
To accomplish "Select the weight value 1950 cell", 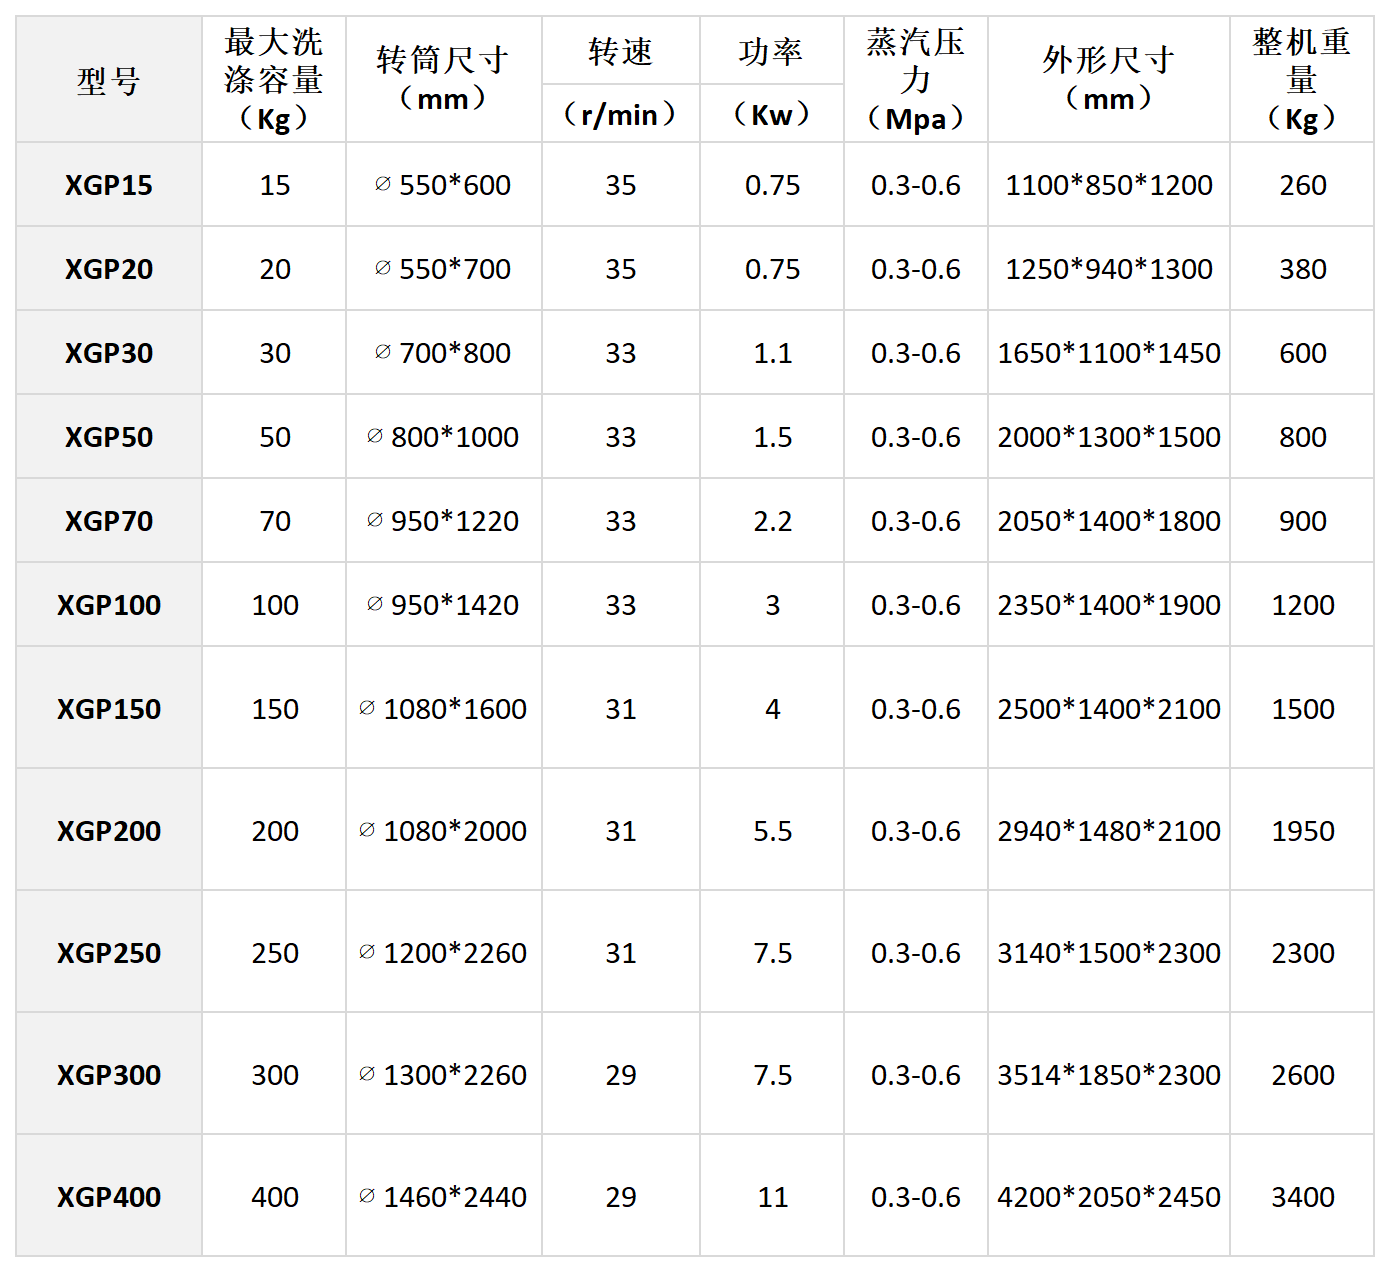I will pos(1302,831).
